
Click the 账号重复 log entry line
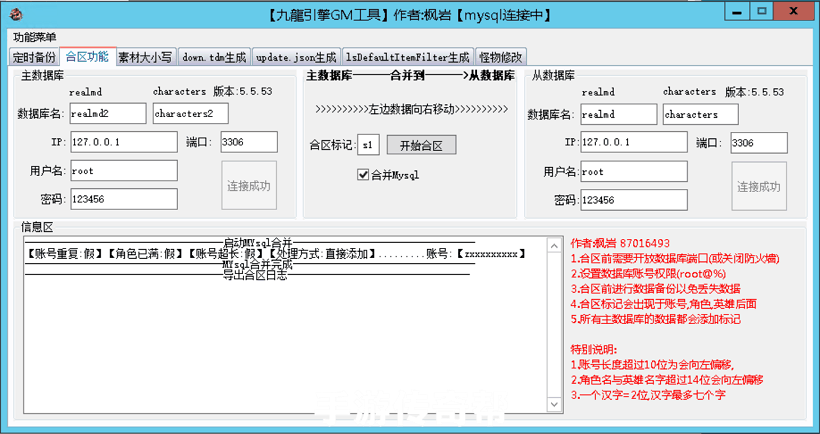pos(276,254)
